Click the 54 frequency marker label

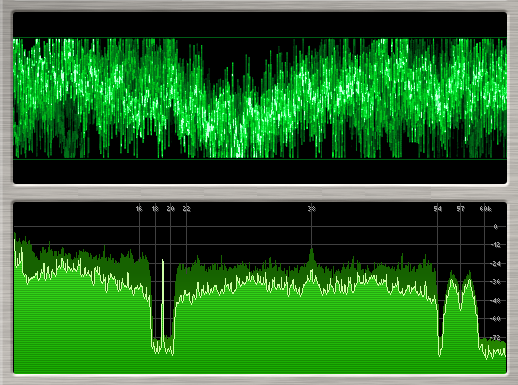pos(437,209)
